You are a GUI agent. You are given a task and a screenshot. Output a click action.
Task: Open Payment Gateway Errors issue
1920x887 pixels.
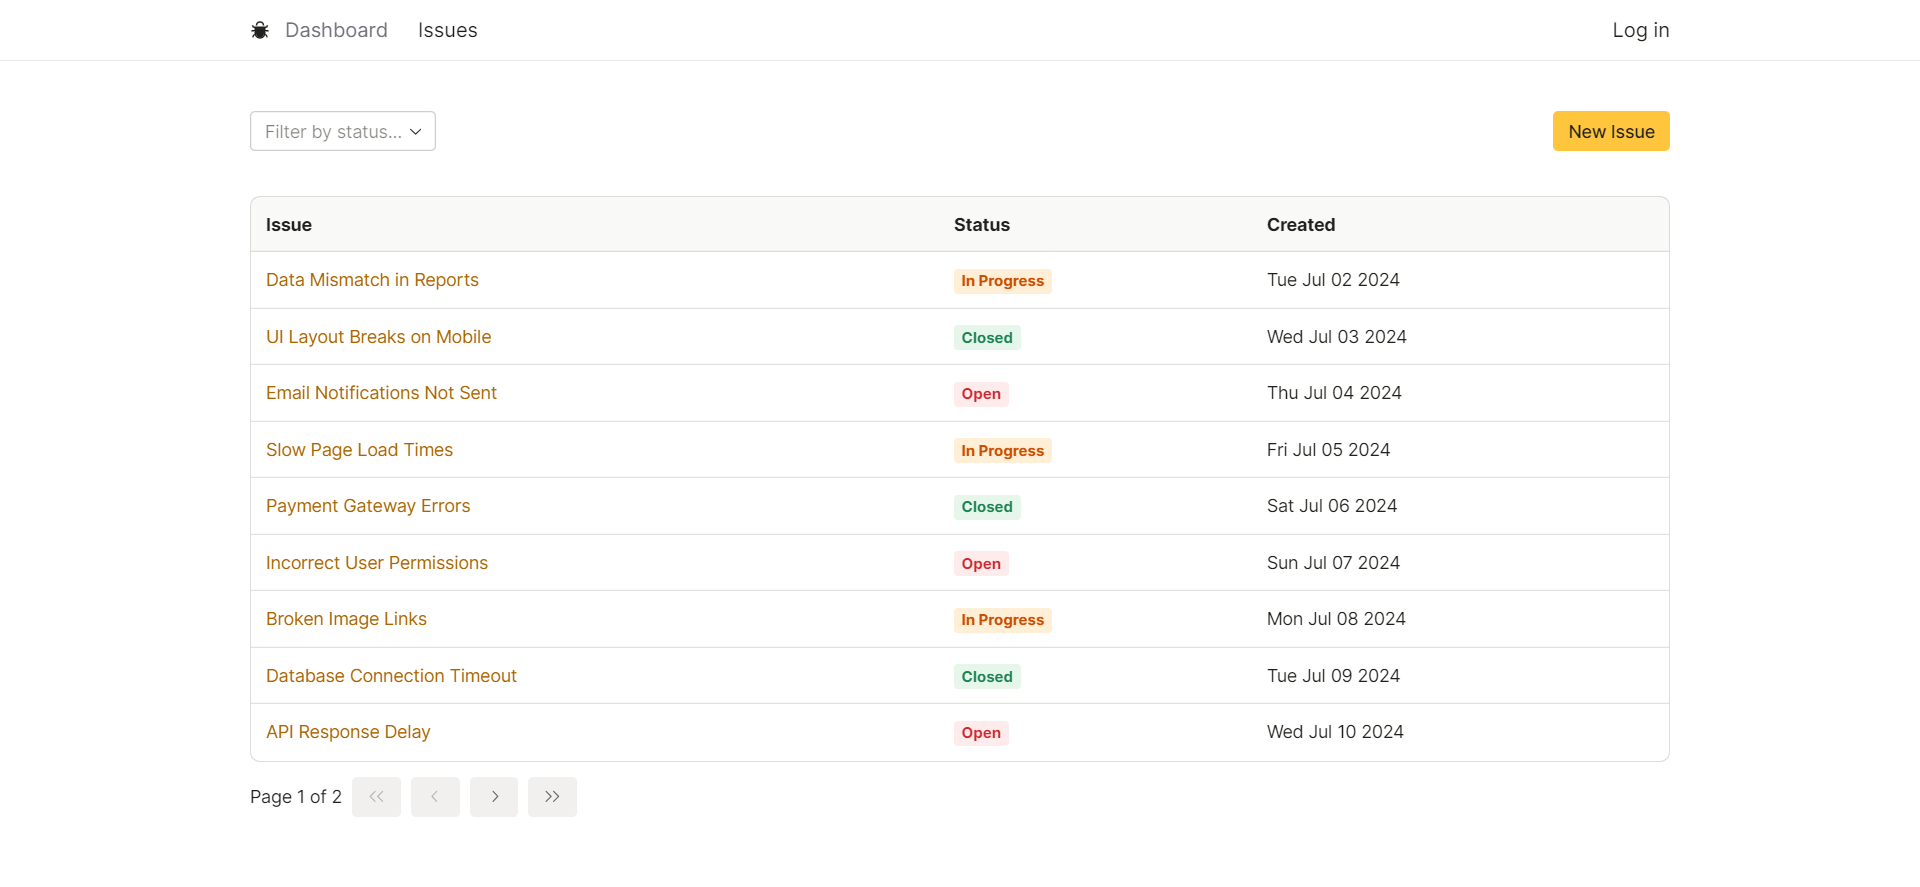coord(368,506)
